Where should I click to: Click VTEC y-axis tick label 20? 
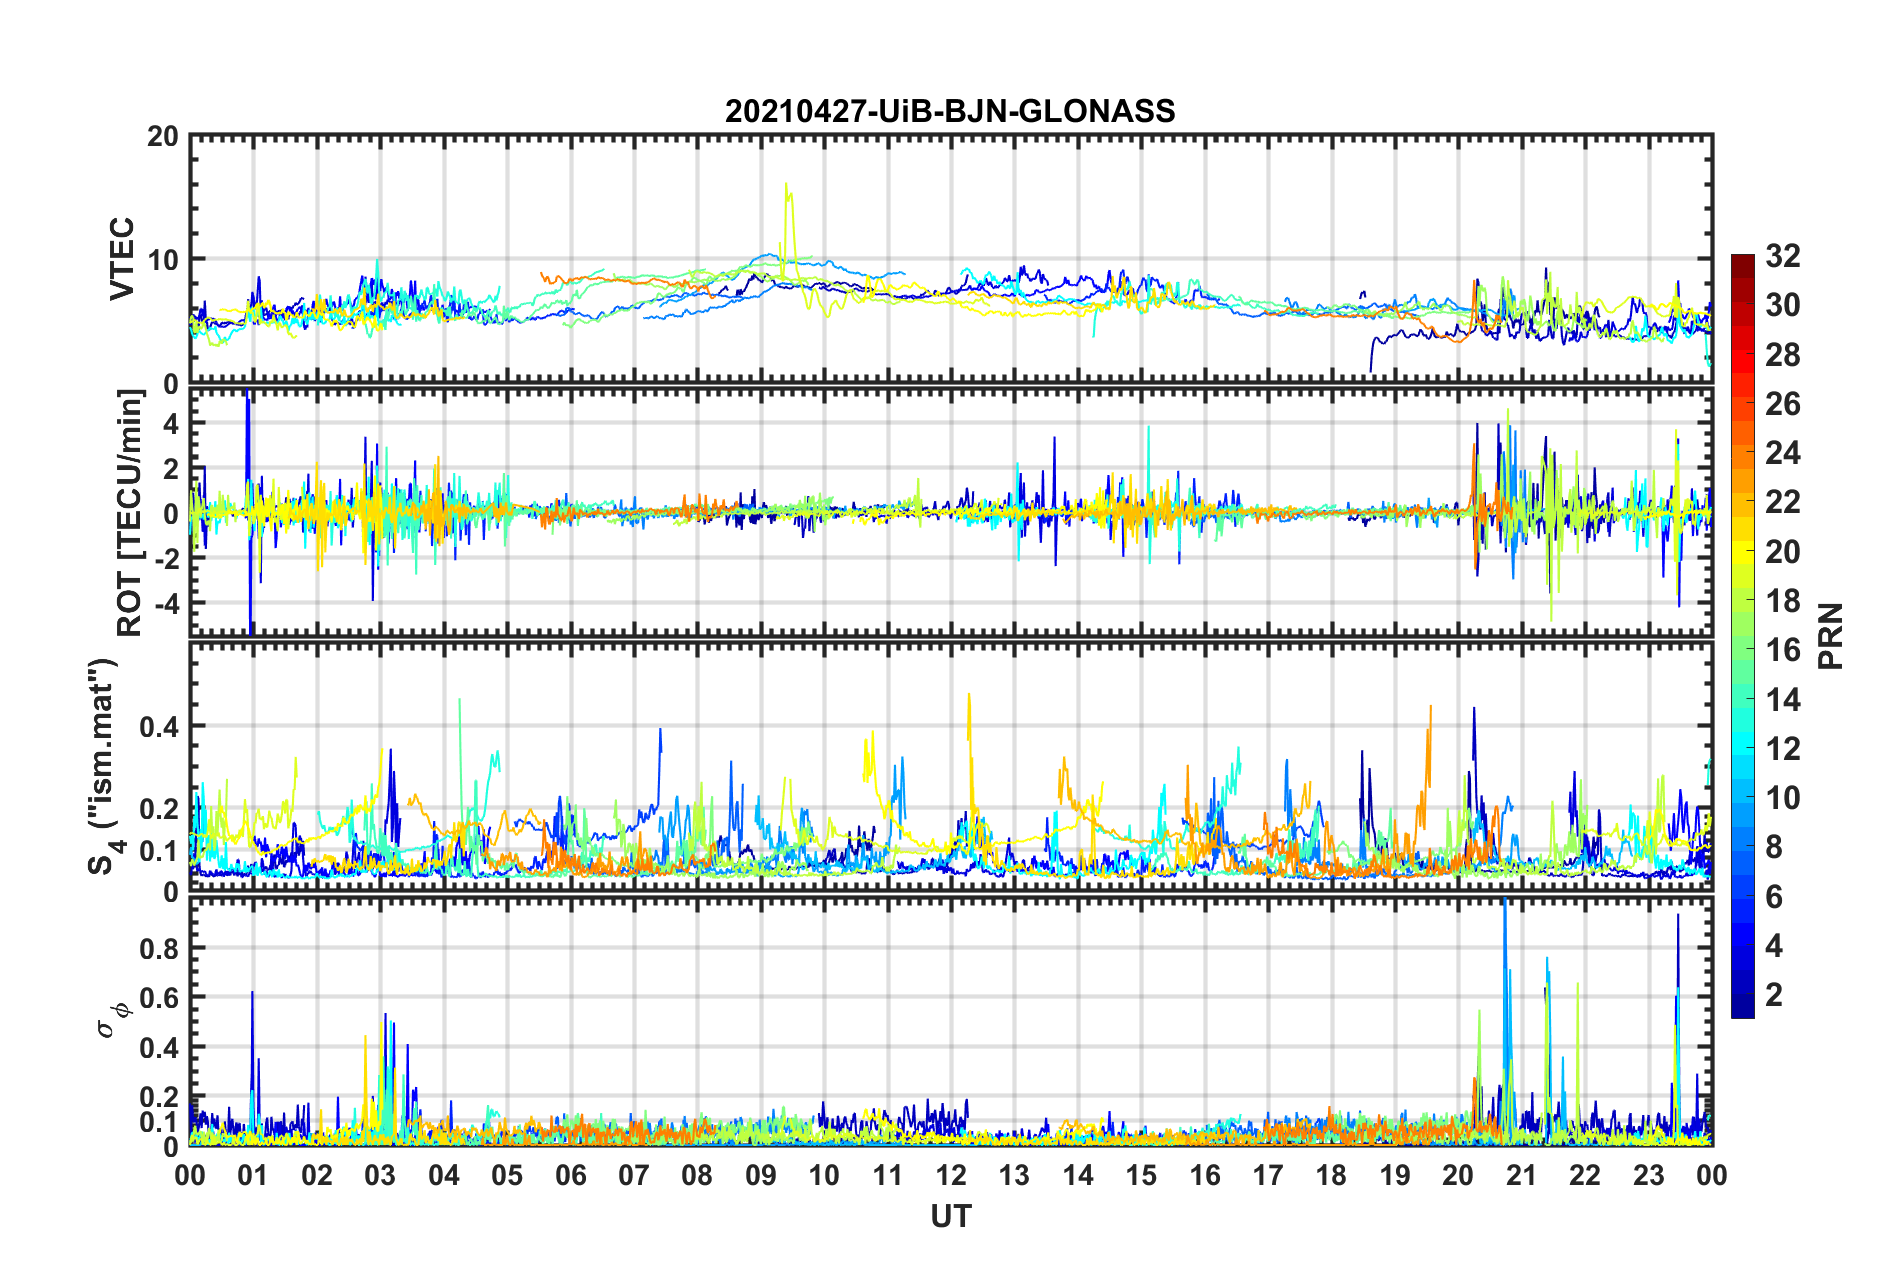pos(163,136)
